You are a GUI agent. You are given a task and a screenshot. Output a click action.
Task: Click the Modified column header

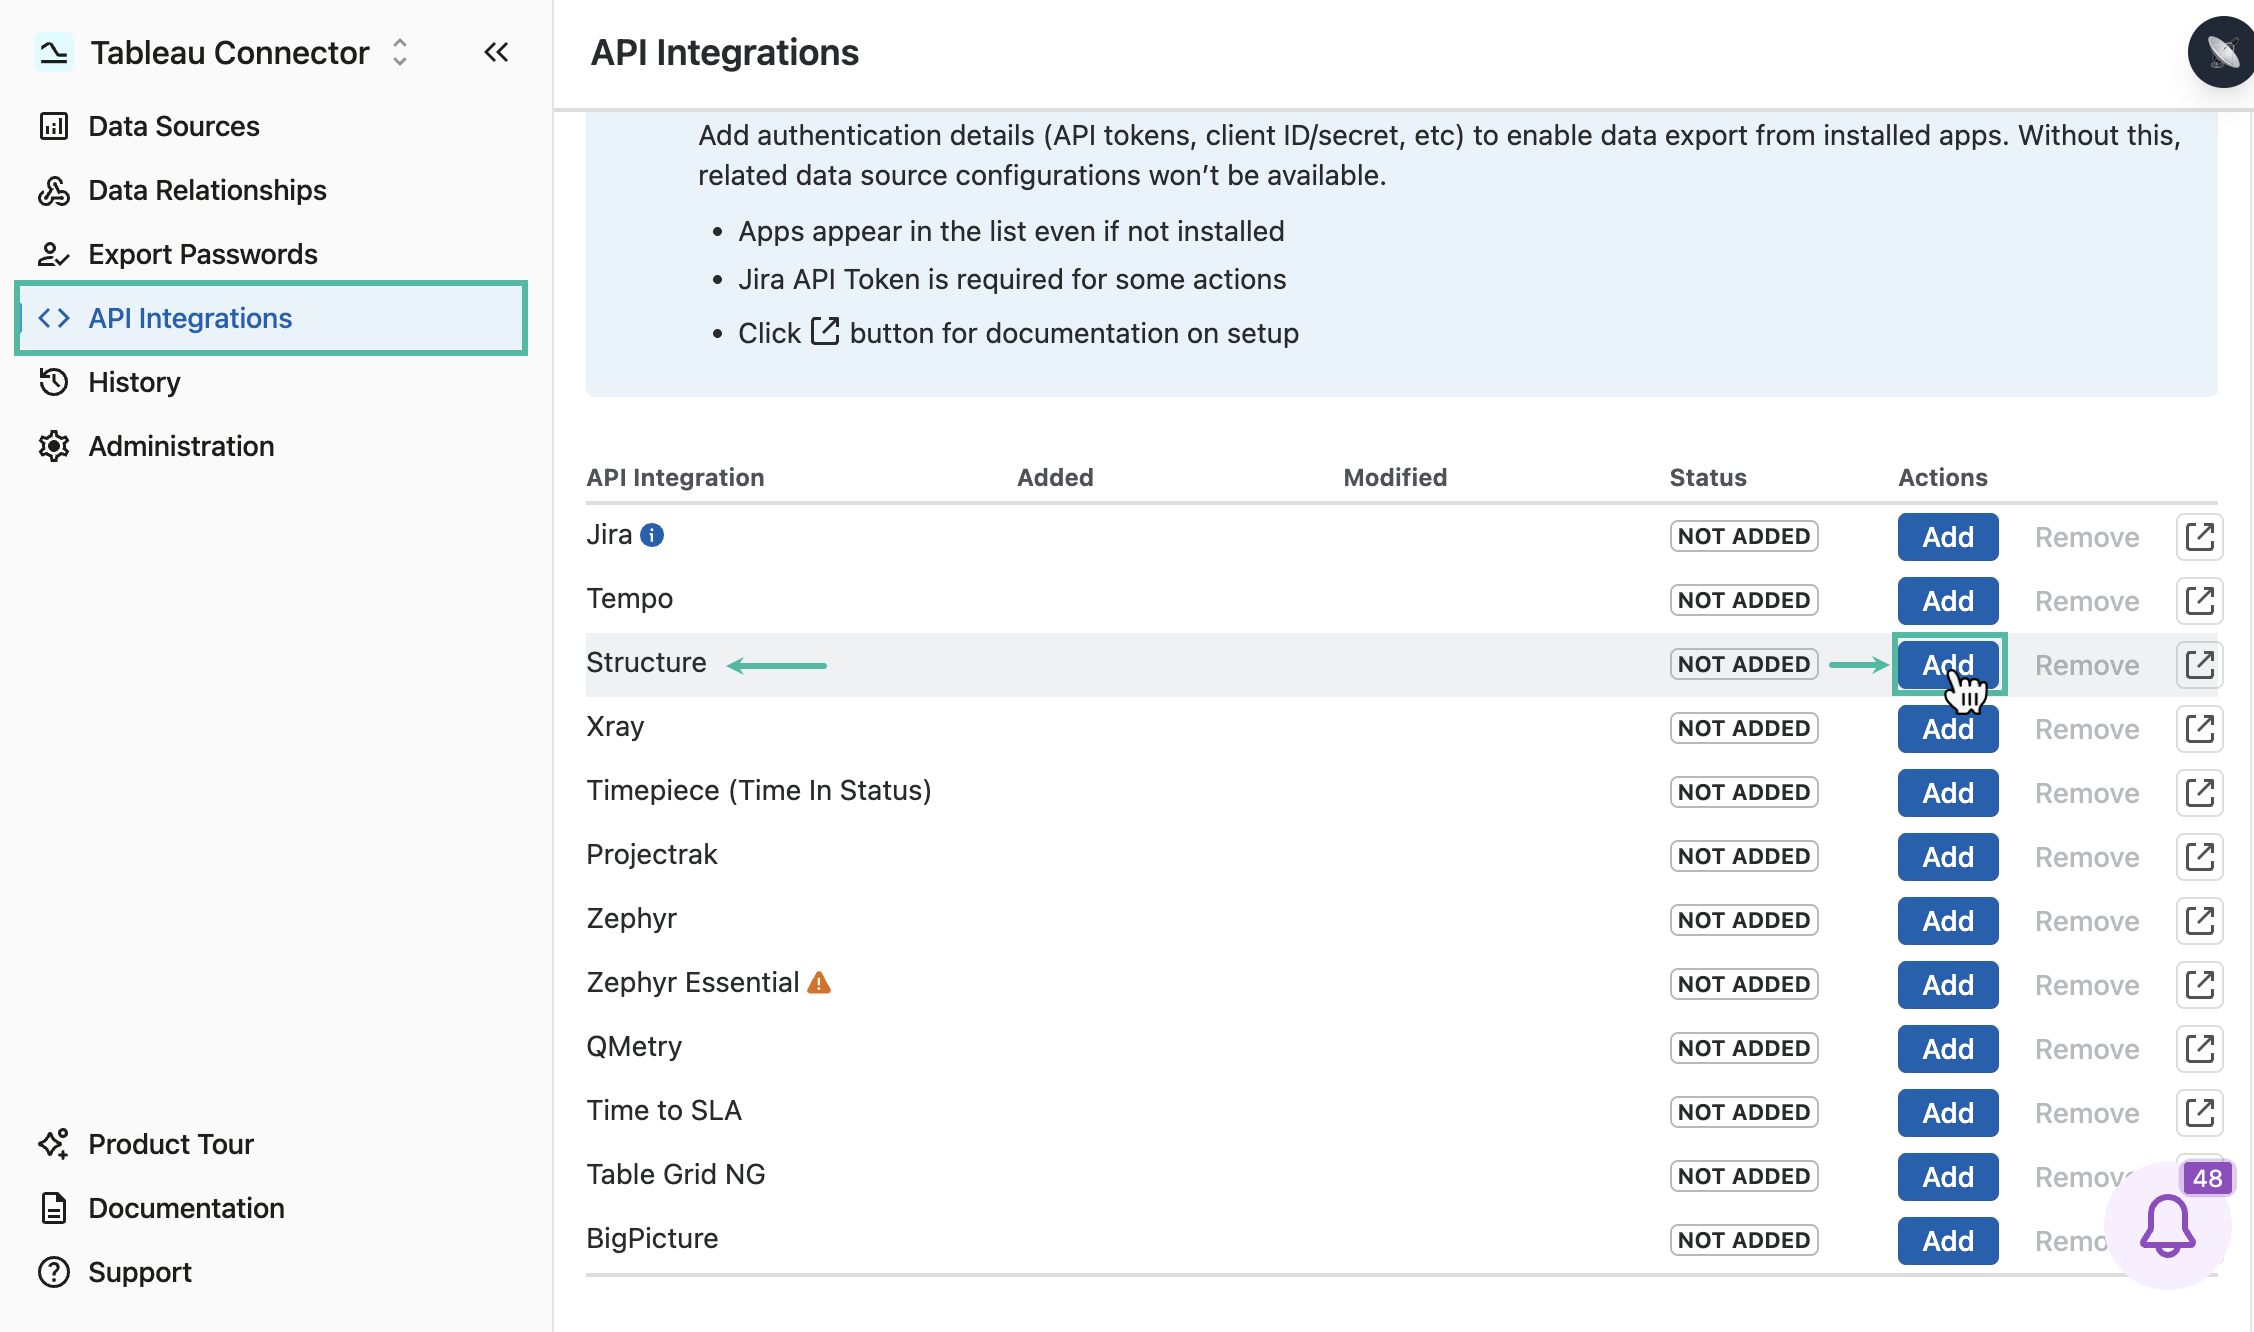point(1395,477)
